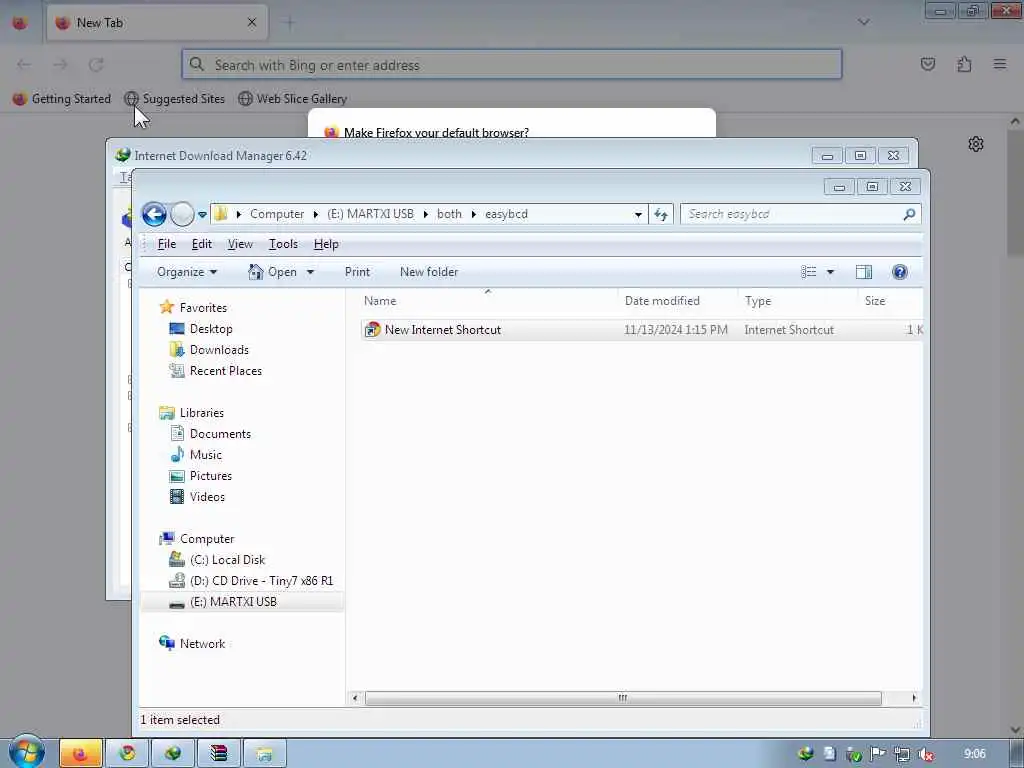Open the Tools menu in Explorer
The image size is (1024, 768).
[x=283, y=244]
